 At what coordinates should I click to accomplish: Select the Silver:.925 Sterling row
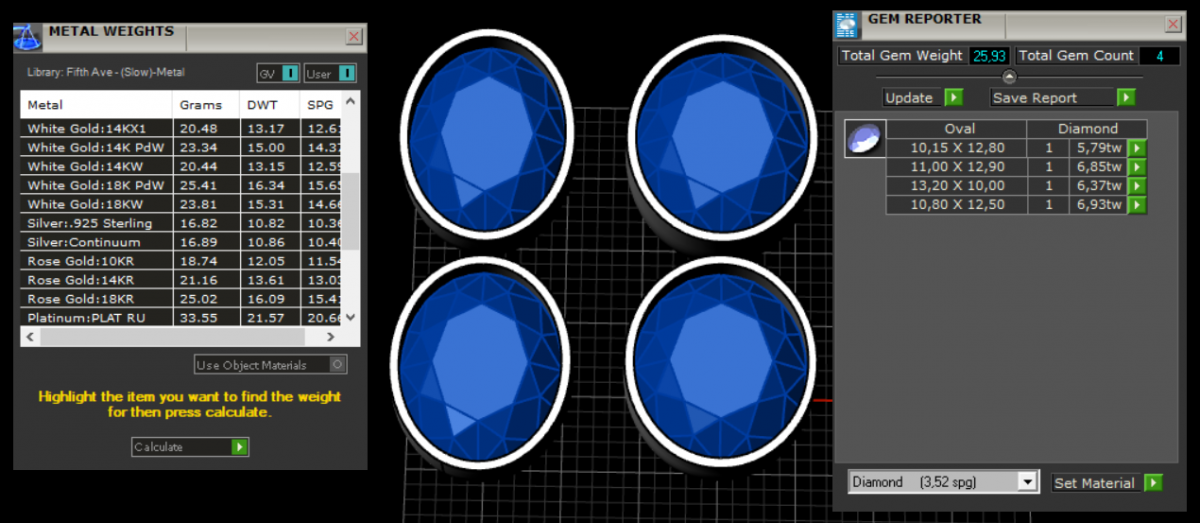point(181,223)
